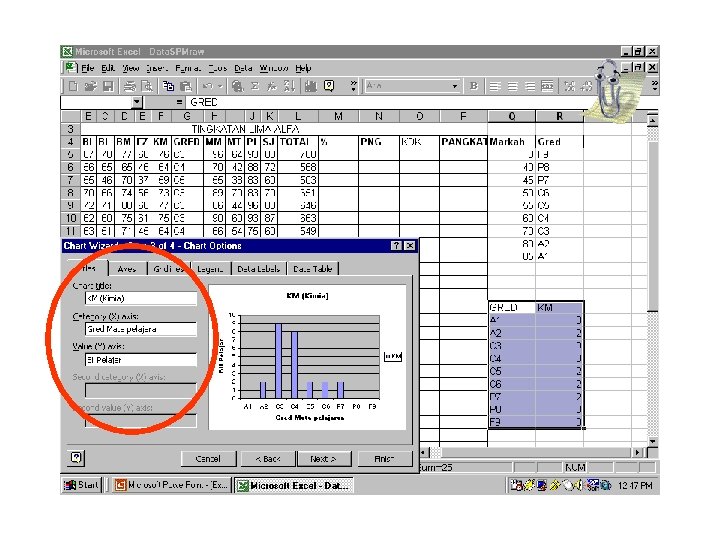Click the Copy toolbar icon

pos(169,86)
